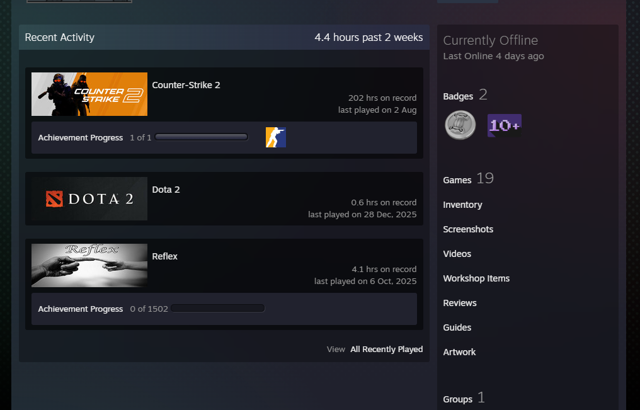Open the Dota 2 game banner
Screen dimensions: 640x410
[x=89, y=199]
